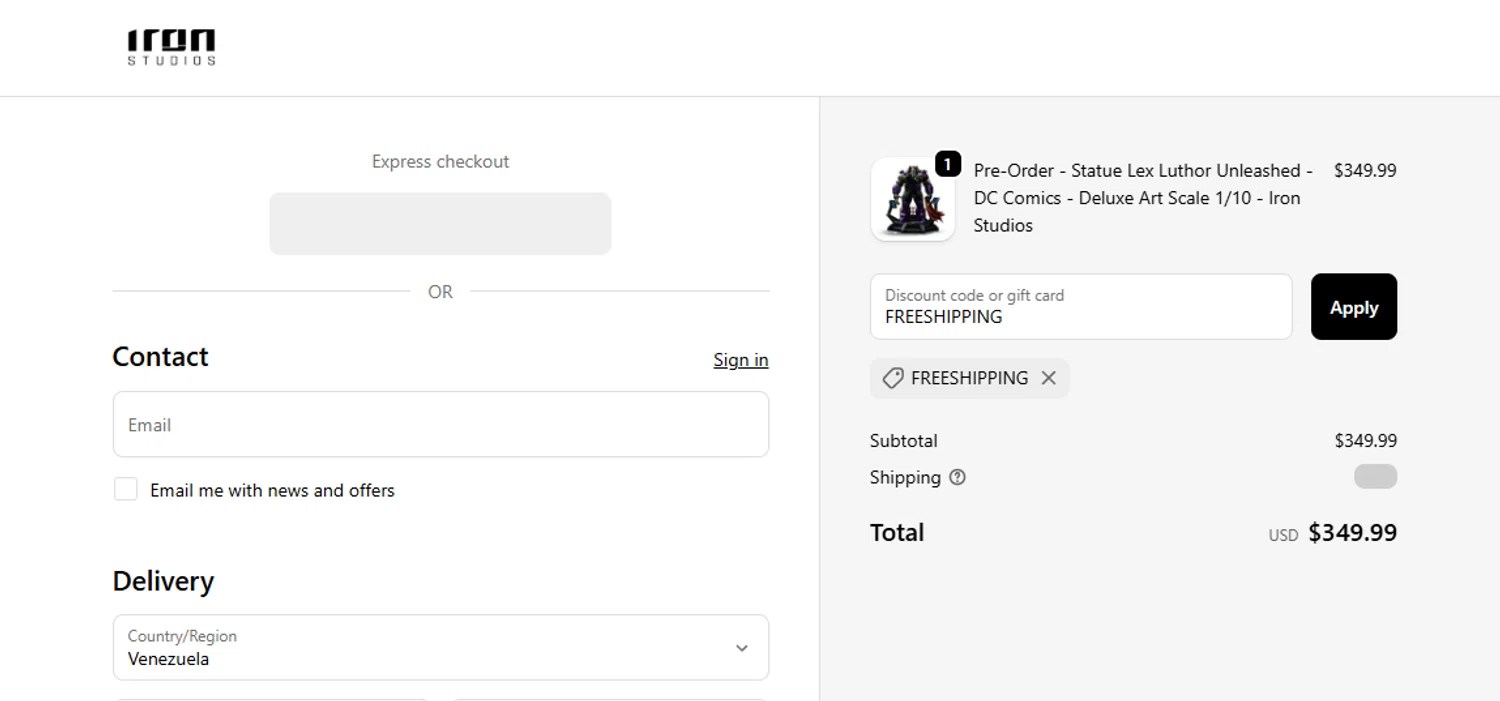Image resolution: width=1500 pixels, height=701 pixels.
Task: Click the Iron Studios logo
Action: [171, 47]
